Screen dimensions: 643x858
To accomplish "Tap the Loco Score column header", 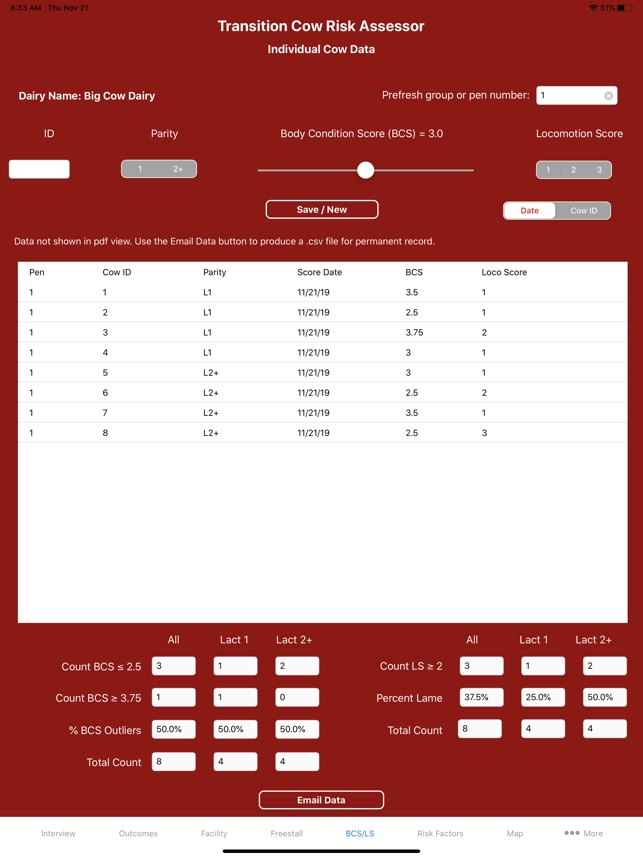I will 504,272.
